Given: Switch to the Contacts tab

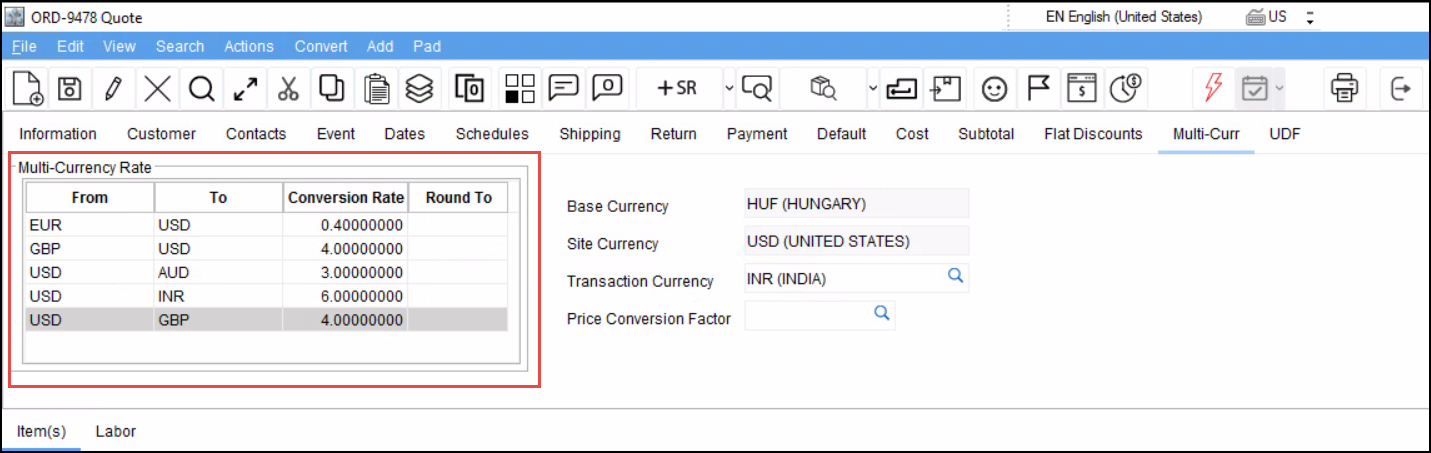Looking at the screenshot, I should click(x=256, y=133).
